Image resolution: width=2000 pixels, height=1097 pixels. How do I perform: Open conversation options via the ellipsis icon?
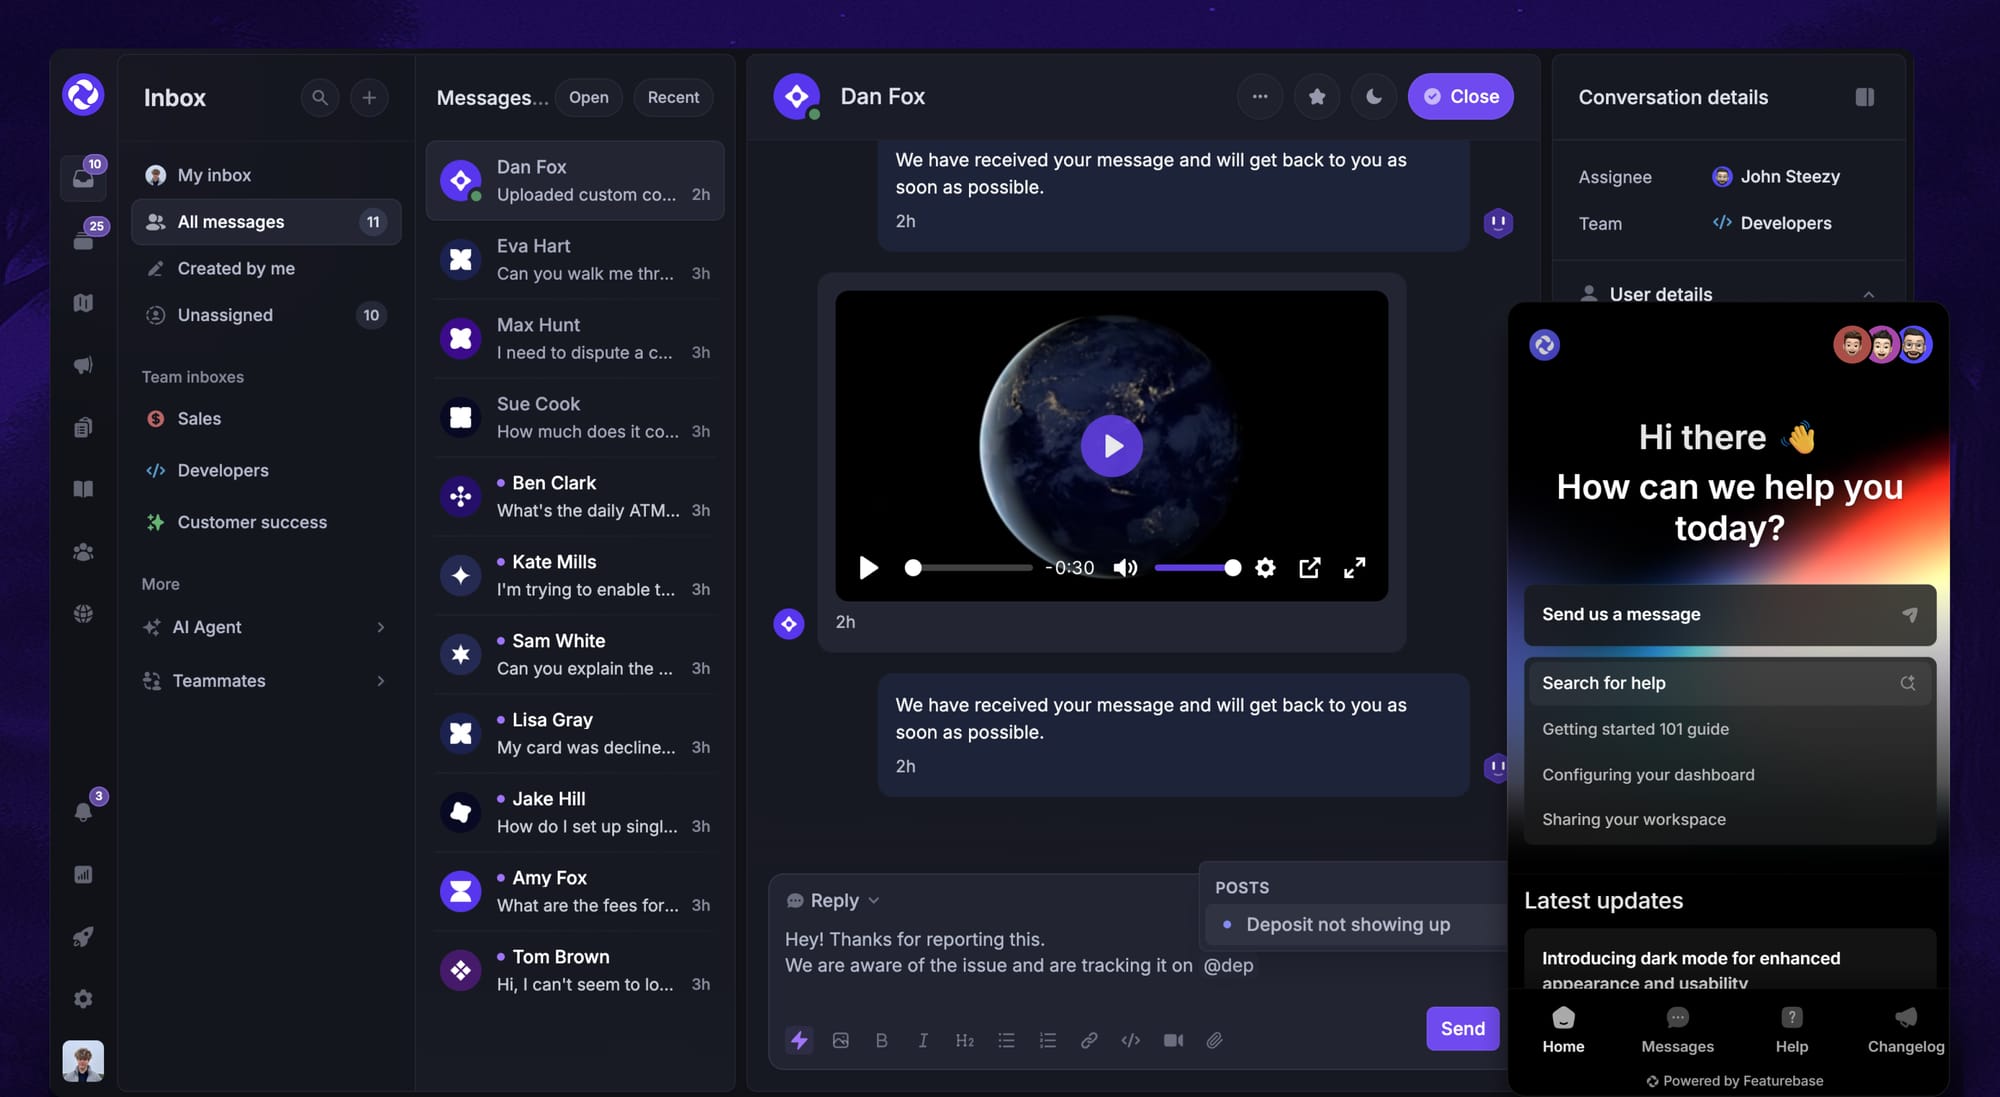[1259, 96]
